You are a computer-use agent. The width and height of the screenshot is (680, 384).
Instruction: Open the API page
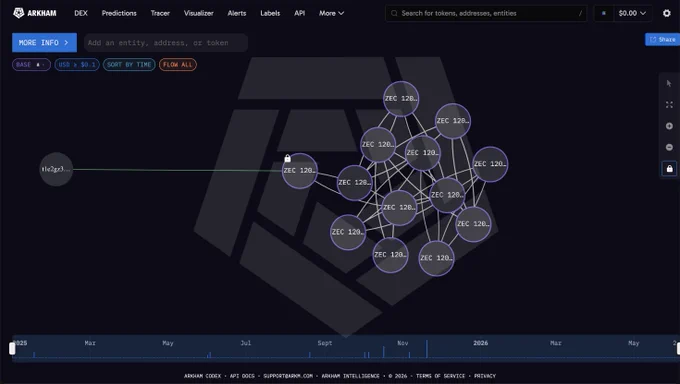(x=299, y=13)
